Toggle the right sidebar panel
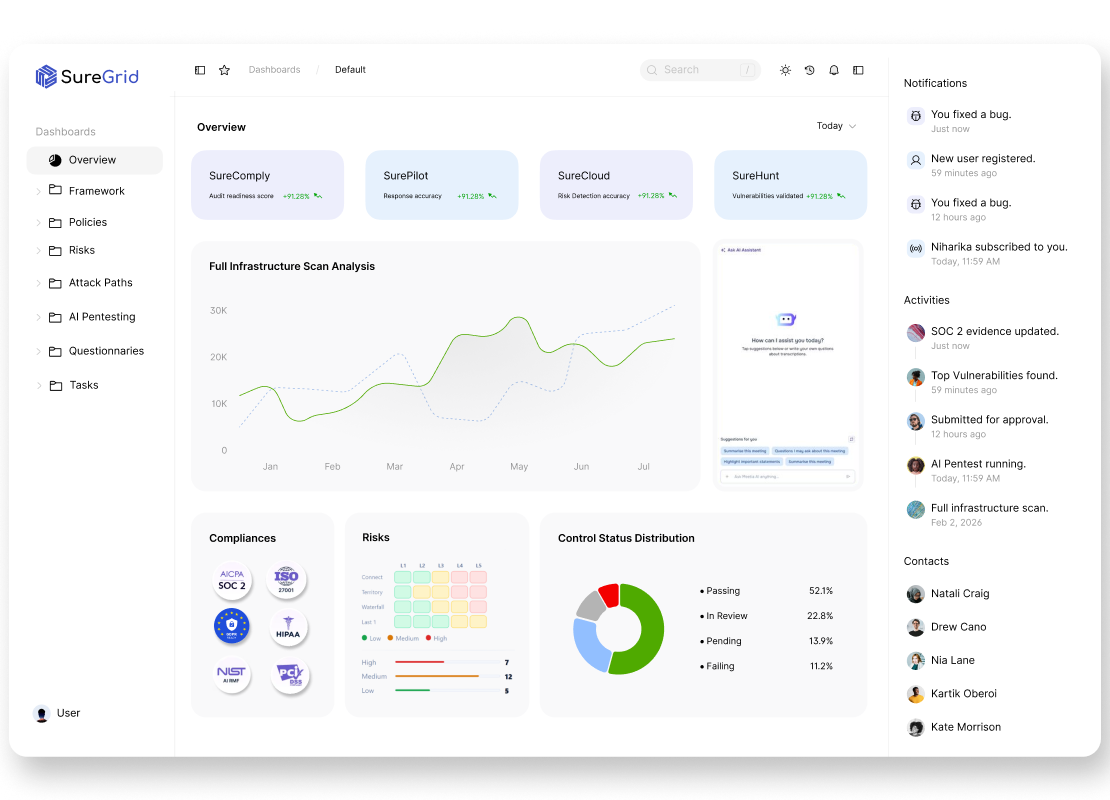Screen dimensions: 1110x800 tap(858, 70)
